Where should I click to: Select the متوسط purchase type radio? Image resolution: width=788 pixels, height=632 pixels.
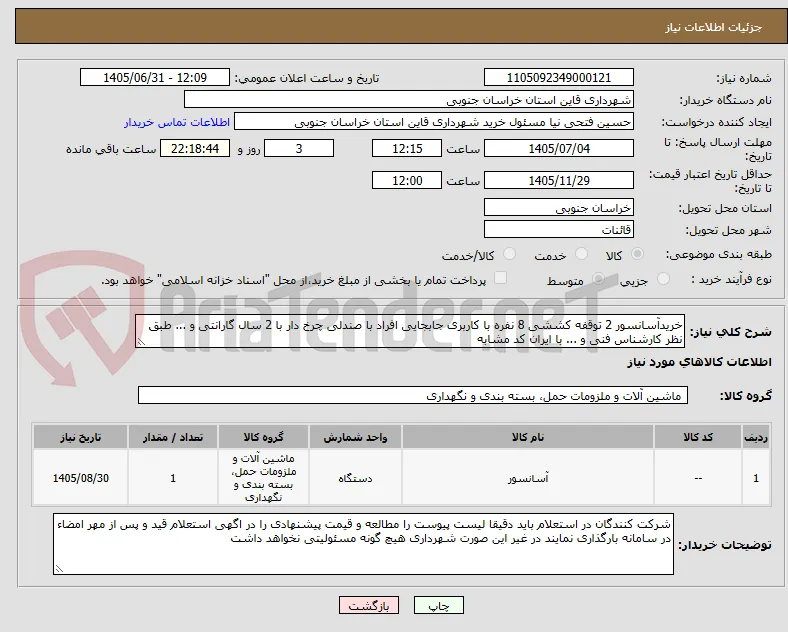coord(598,279)
